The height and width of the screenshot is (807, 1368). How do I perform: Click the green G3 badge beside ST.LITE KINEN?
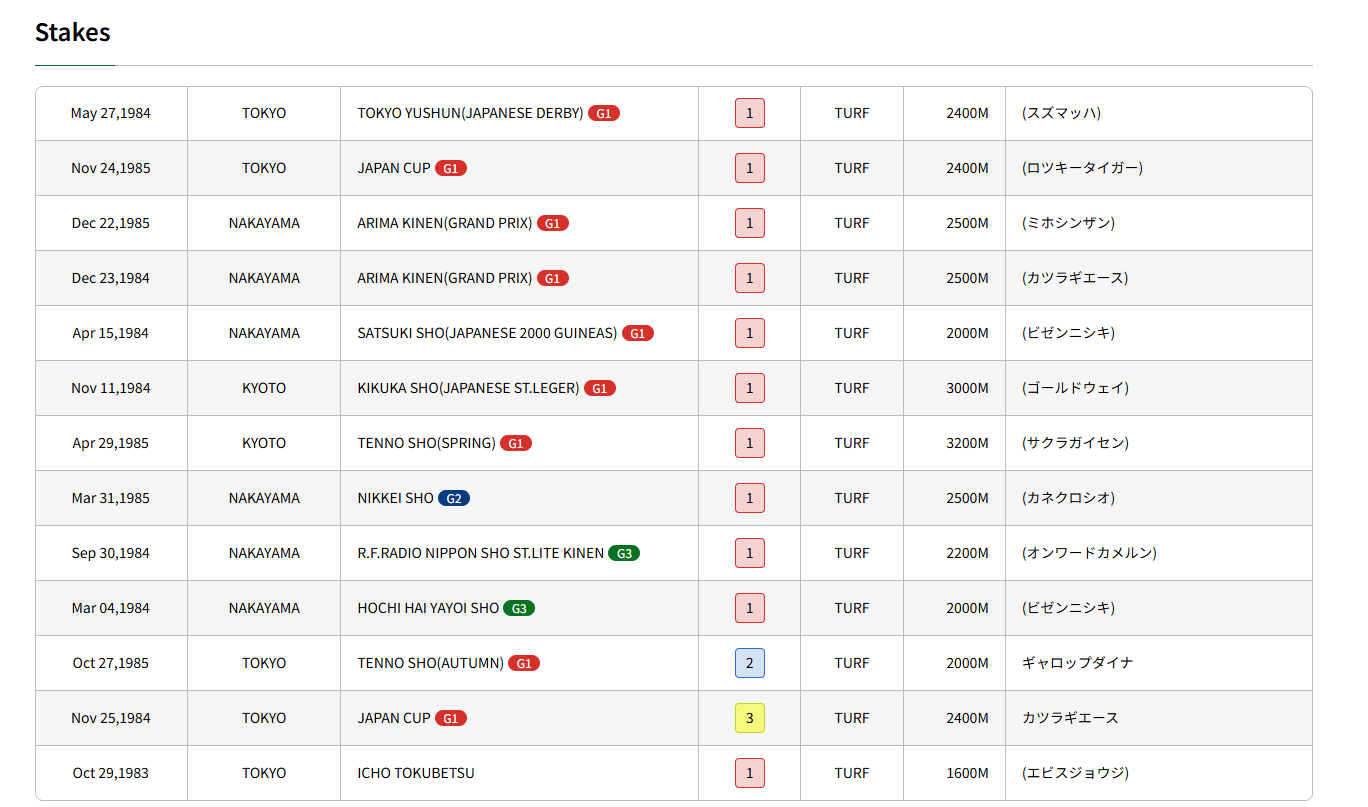(x=624, y=553)
